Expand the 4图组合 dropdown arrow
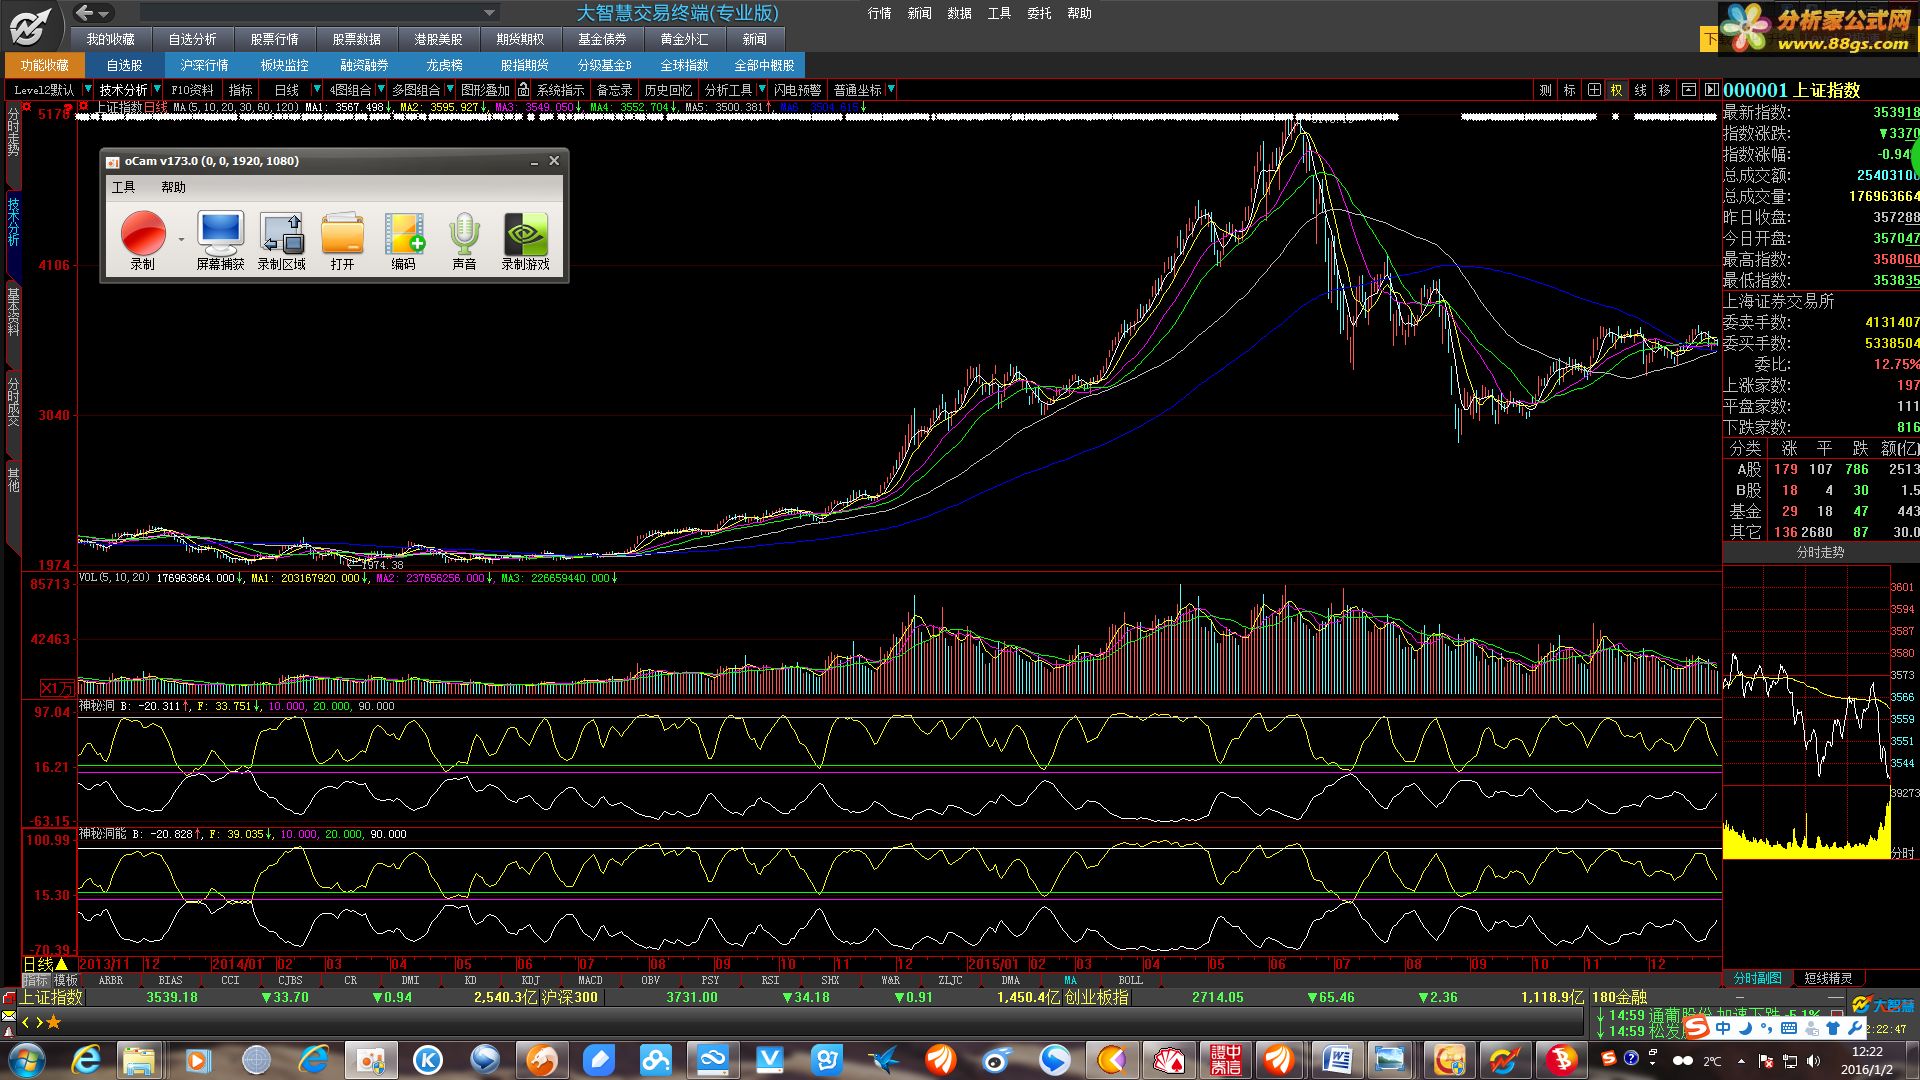 point(380,90)
